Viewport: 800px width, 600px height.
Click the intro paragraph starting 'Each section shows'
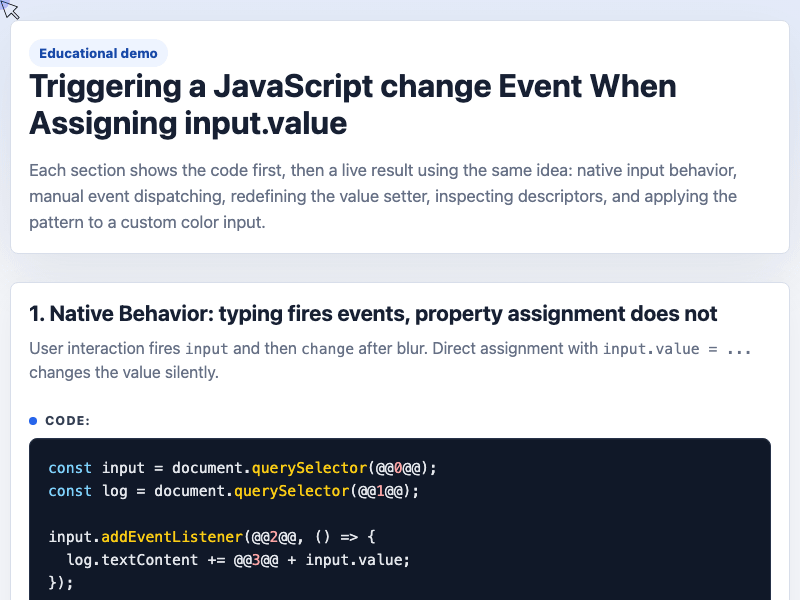tap(383, 196)
